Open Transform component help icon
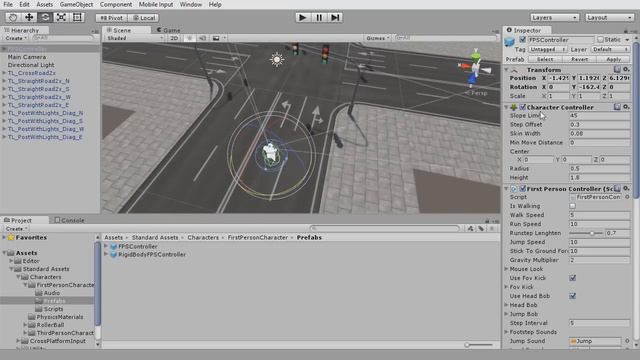Screen dimensions: 640x360 point(617,69)
